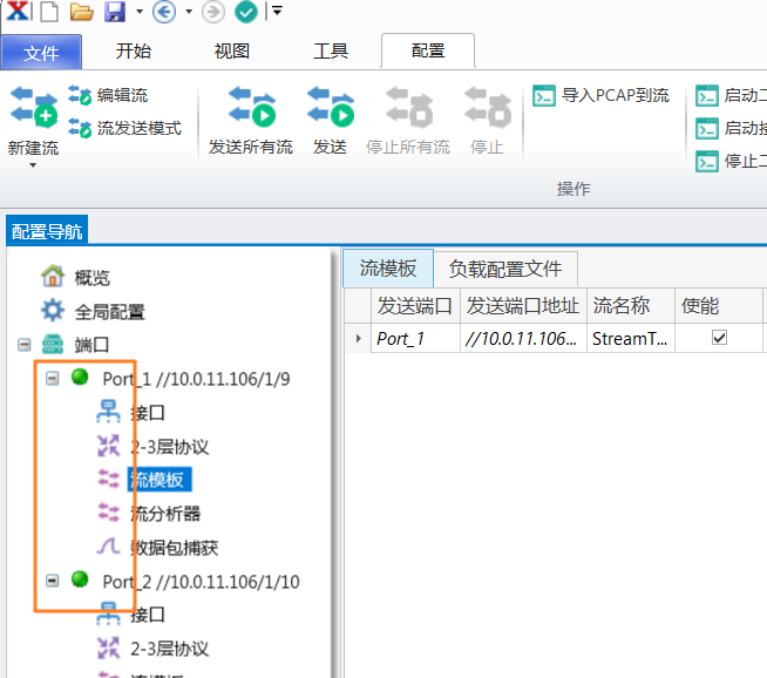Select Port_2 //10.0.11.106/1/10 in tree
Viewport: 767px width, 678px height.
(201, 582)
